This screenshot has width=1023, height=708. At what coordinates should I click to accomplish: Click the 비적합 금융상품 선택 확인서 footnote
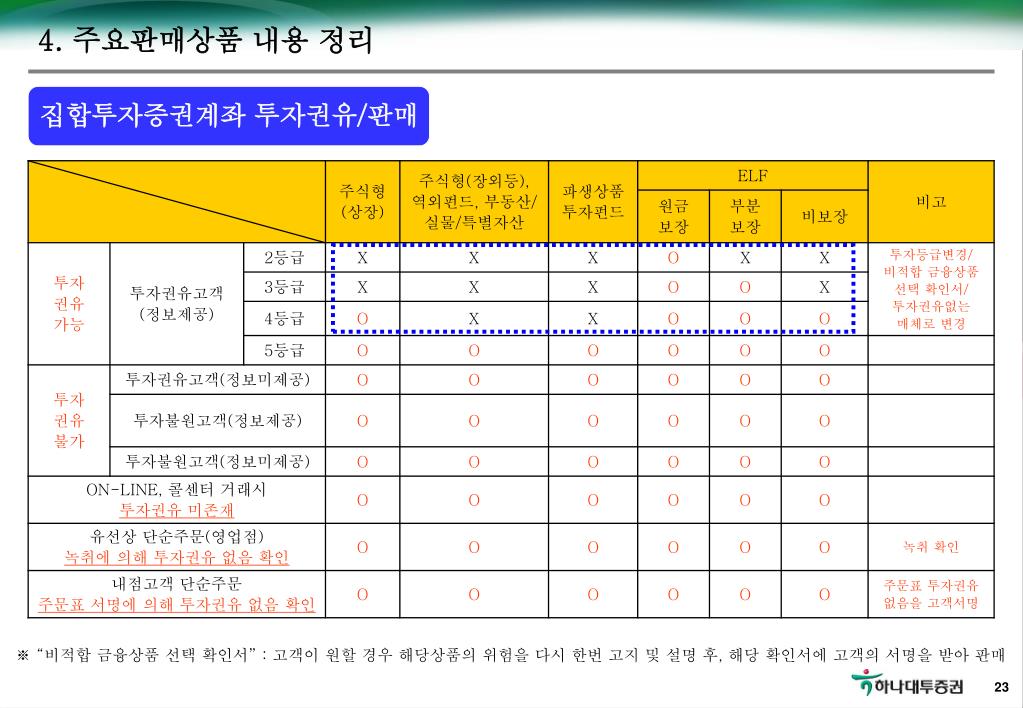512,654
